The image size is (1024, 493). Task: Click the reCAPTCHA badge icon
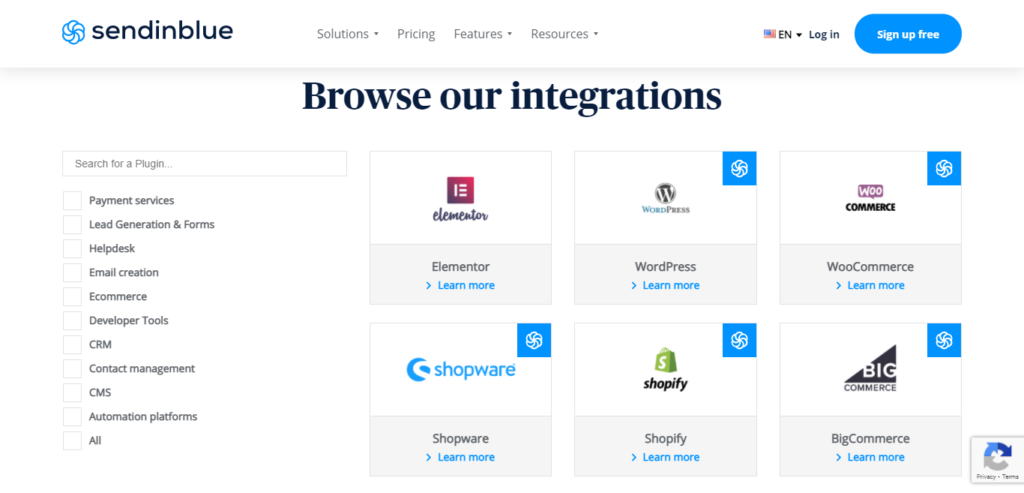[996, 459]
